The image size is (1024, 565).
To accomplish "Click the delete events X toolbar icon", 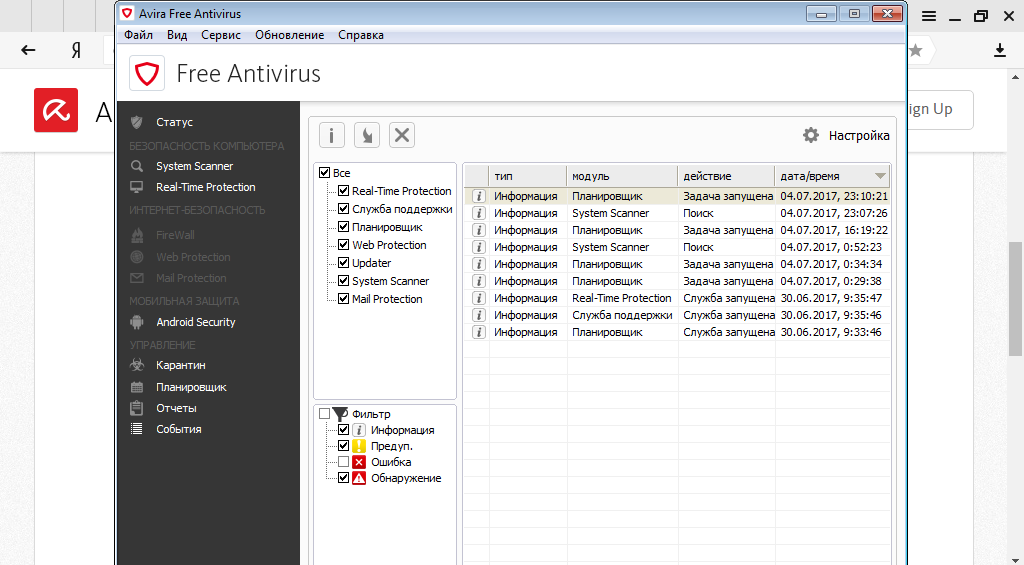I will point(402,135).
